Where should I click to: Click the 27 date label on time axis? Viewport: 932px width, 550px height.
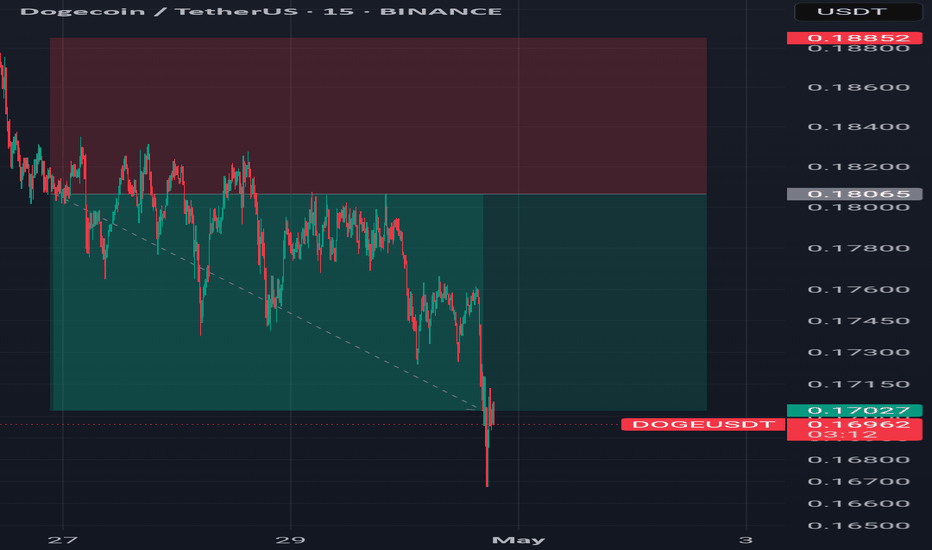(62, 540)
